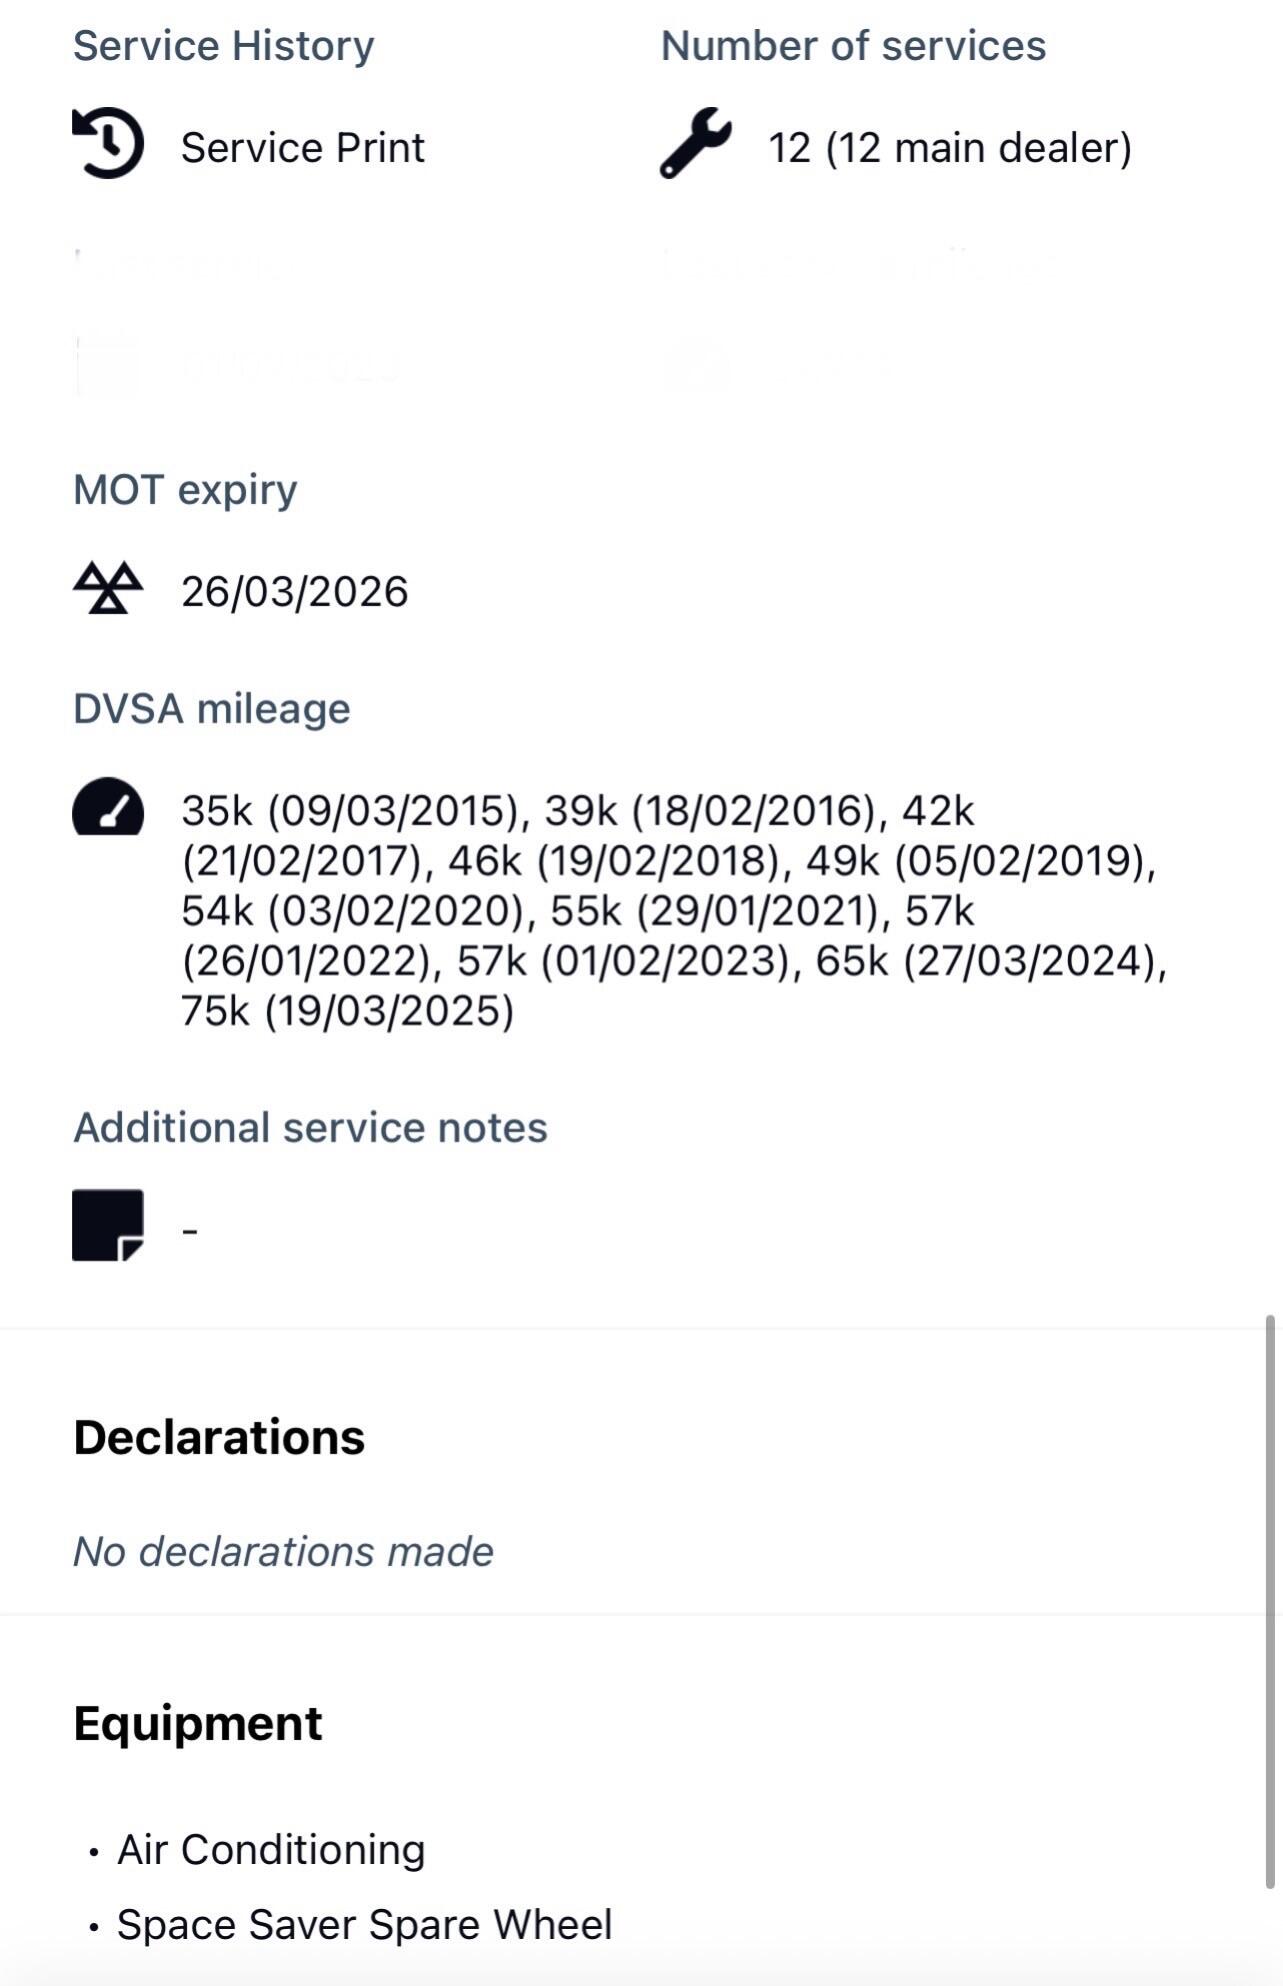Screen dimensions: 1283x1986
Task: Click the 12 main dealer count
Action: tap(949, 148)
